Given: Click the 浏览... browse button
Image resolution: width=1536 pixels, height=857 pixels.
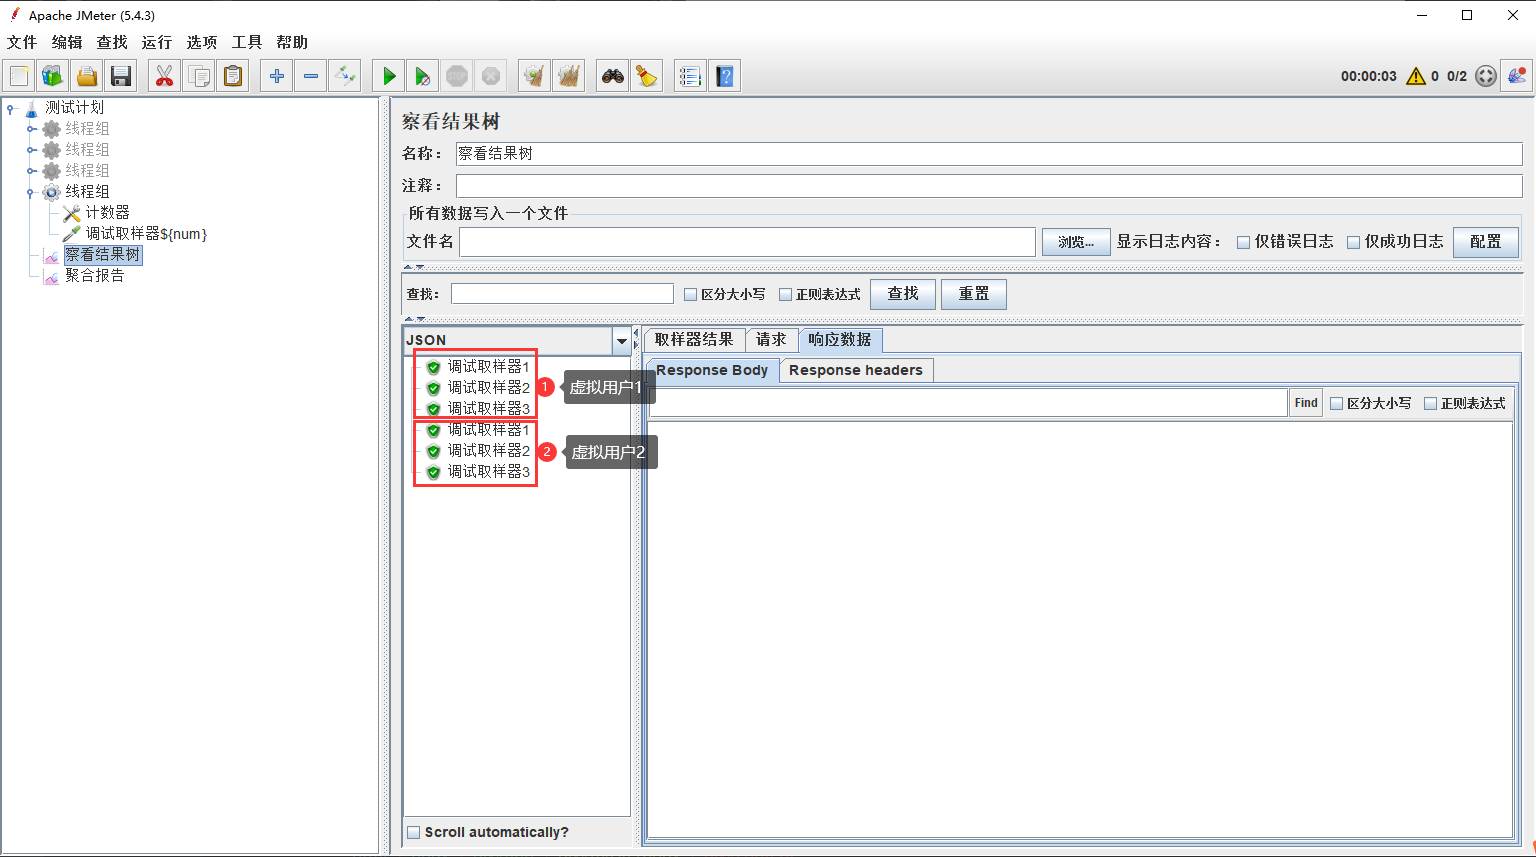Looking at the screenshot, I should (1076, 242).
